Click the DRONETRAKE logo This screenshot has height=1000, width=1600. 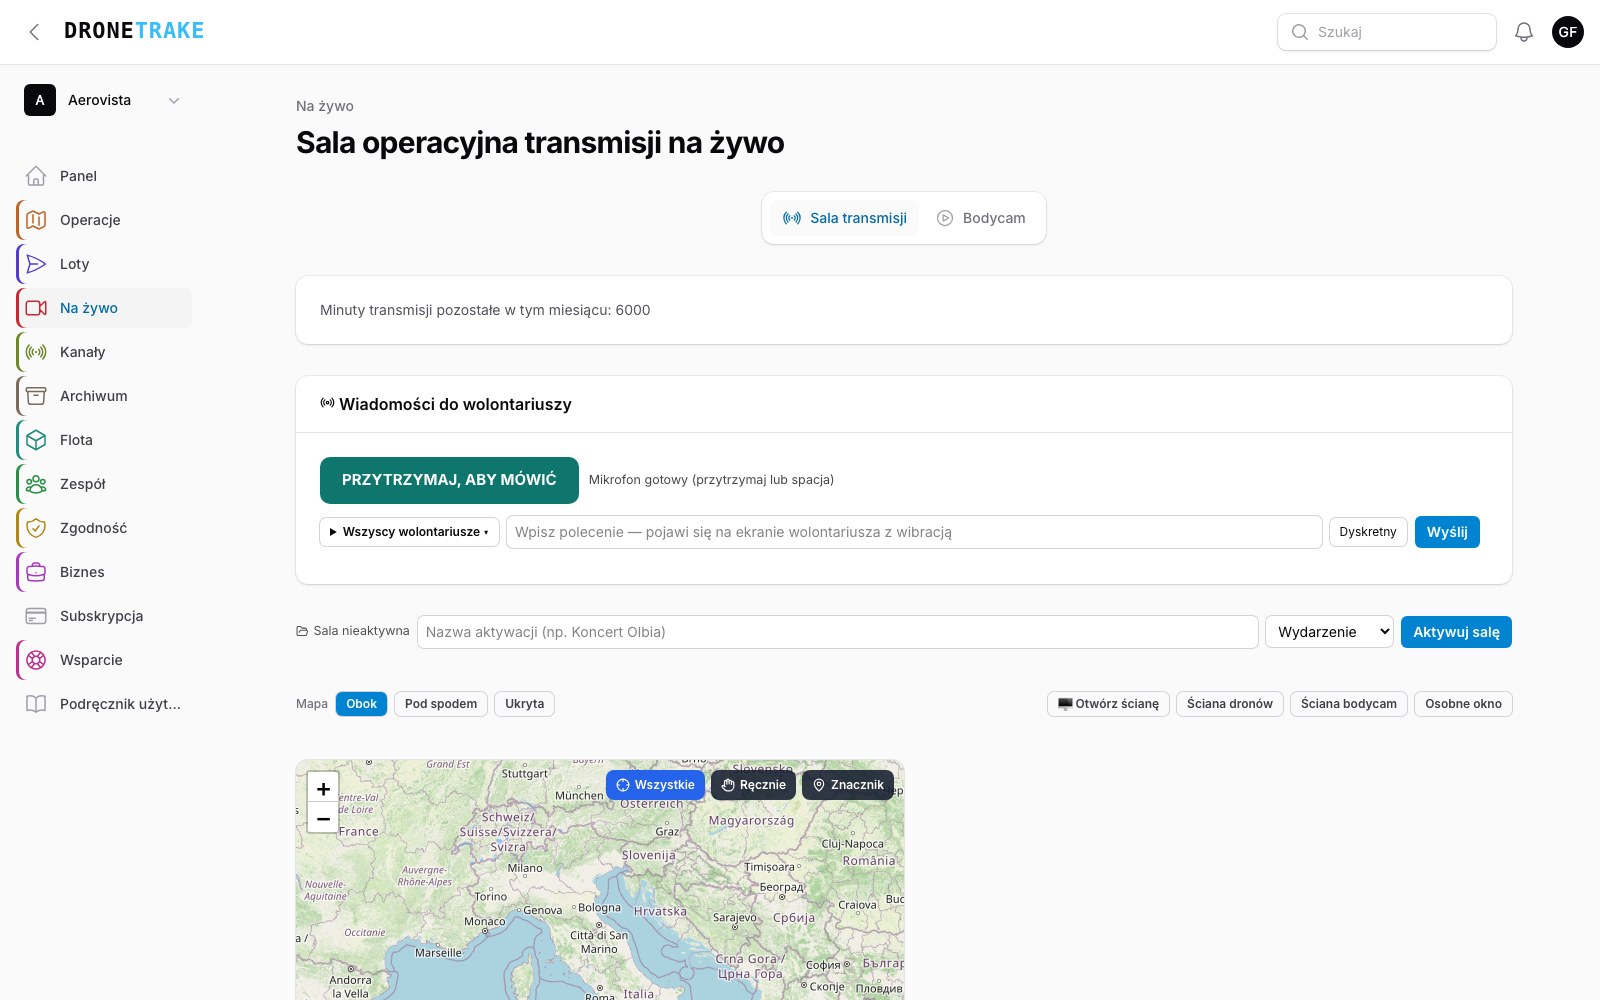(x=134, y=31)
